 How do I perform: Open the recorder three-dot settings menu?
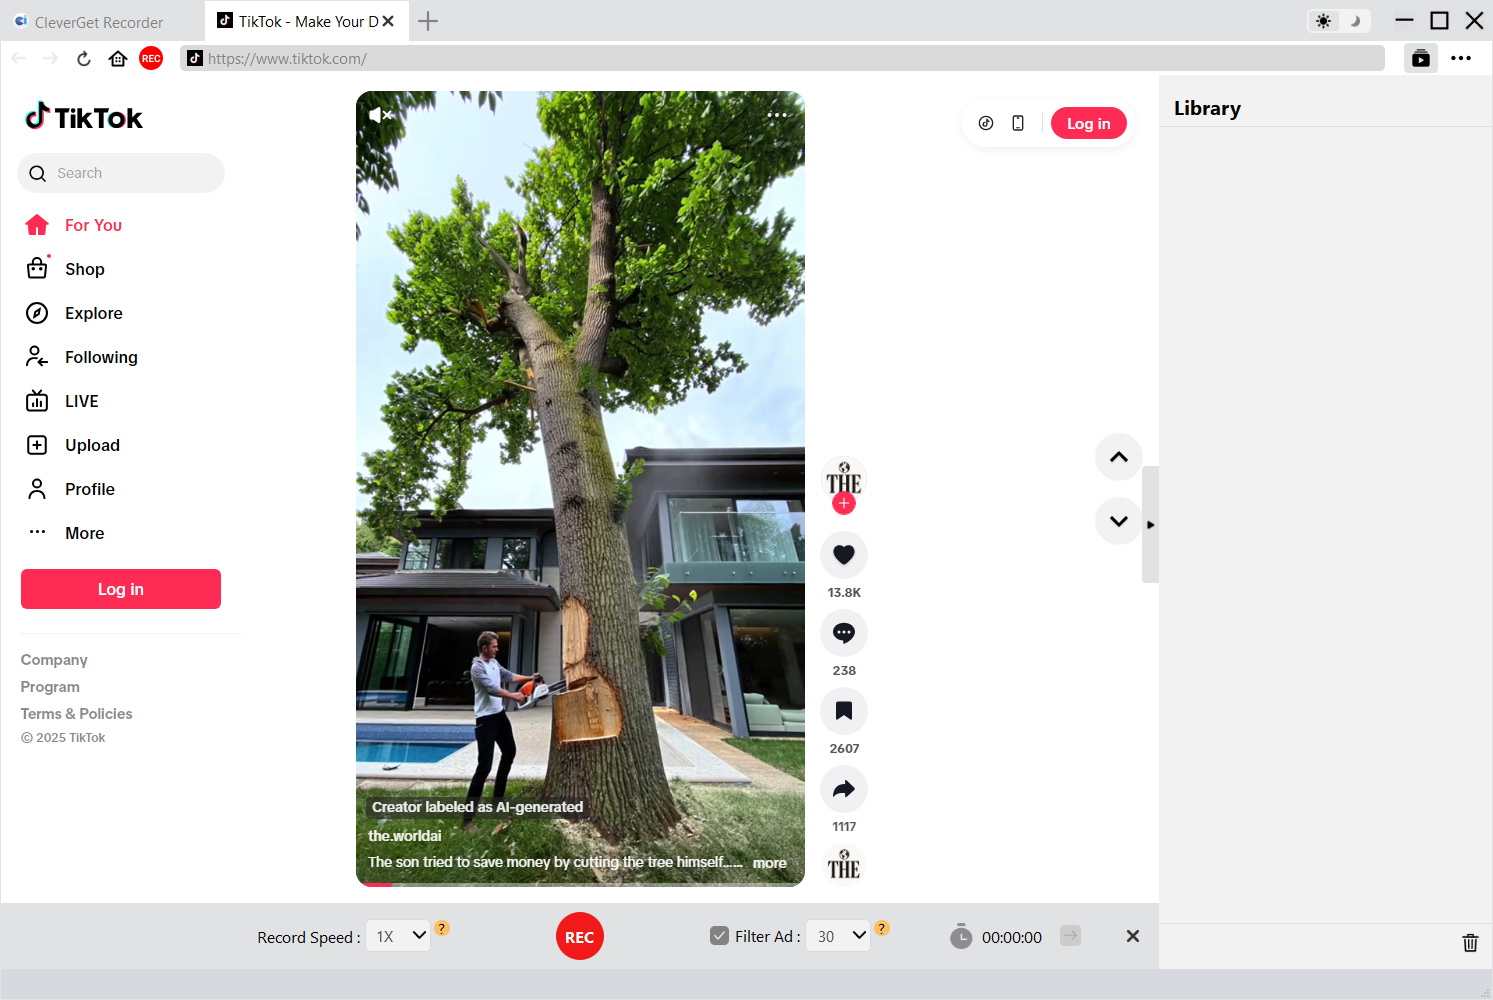(1461, 58)
